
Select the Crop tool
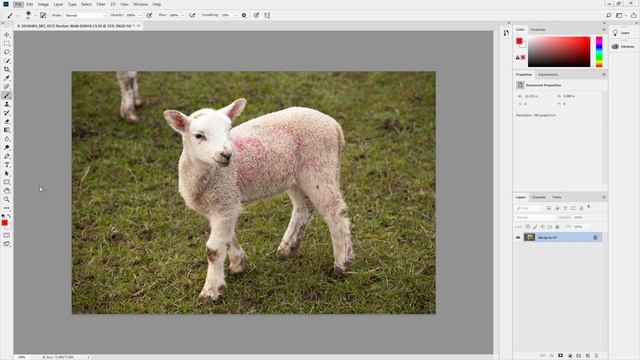tap(7, 69)
